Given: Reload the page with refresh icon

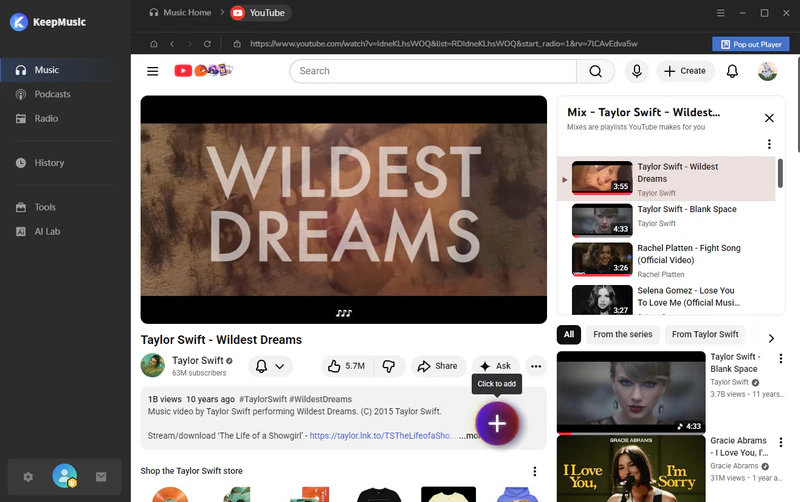Looking at the screenshot, I should [207, 44].
